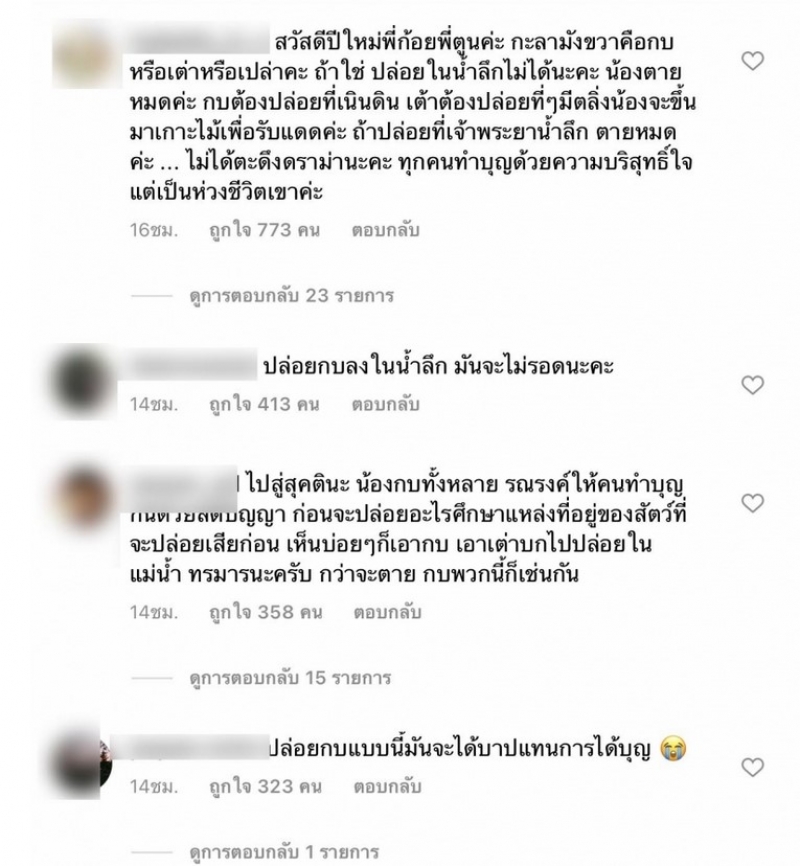Open the third commenter's avatar

84,499
